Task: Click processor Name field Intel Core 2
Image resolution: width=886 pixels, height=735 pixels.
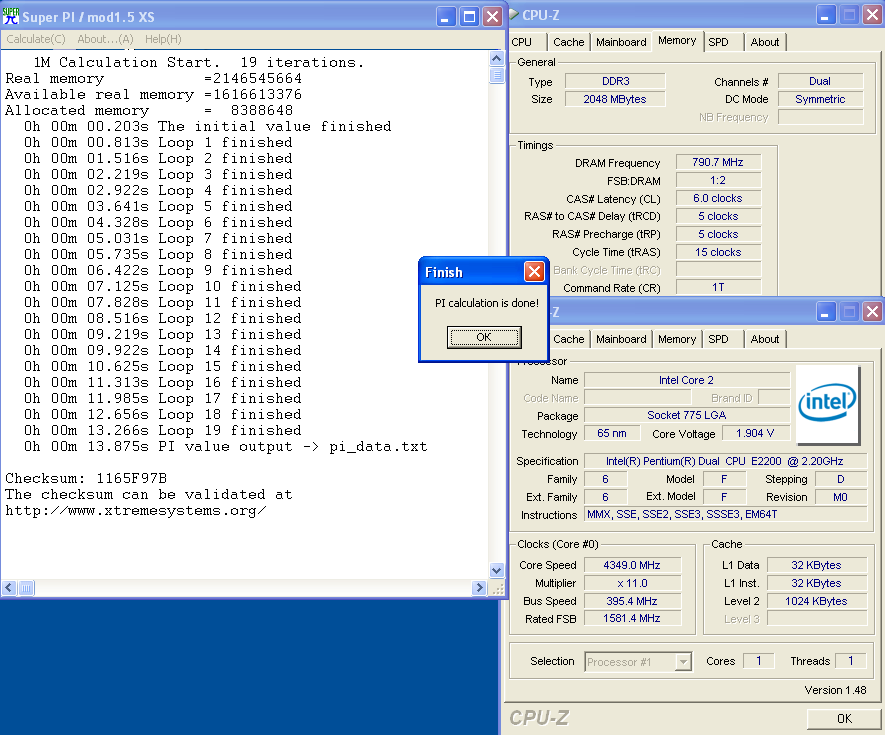Action: tap(687, 380)
